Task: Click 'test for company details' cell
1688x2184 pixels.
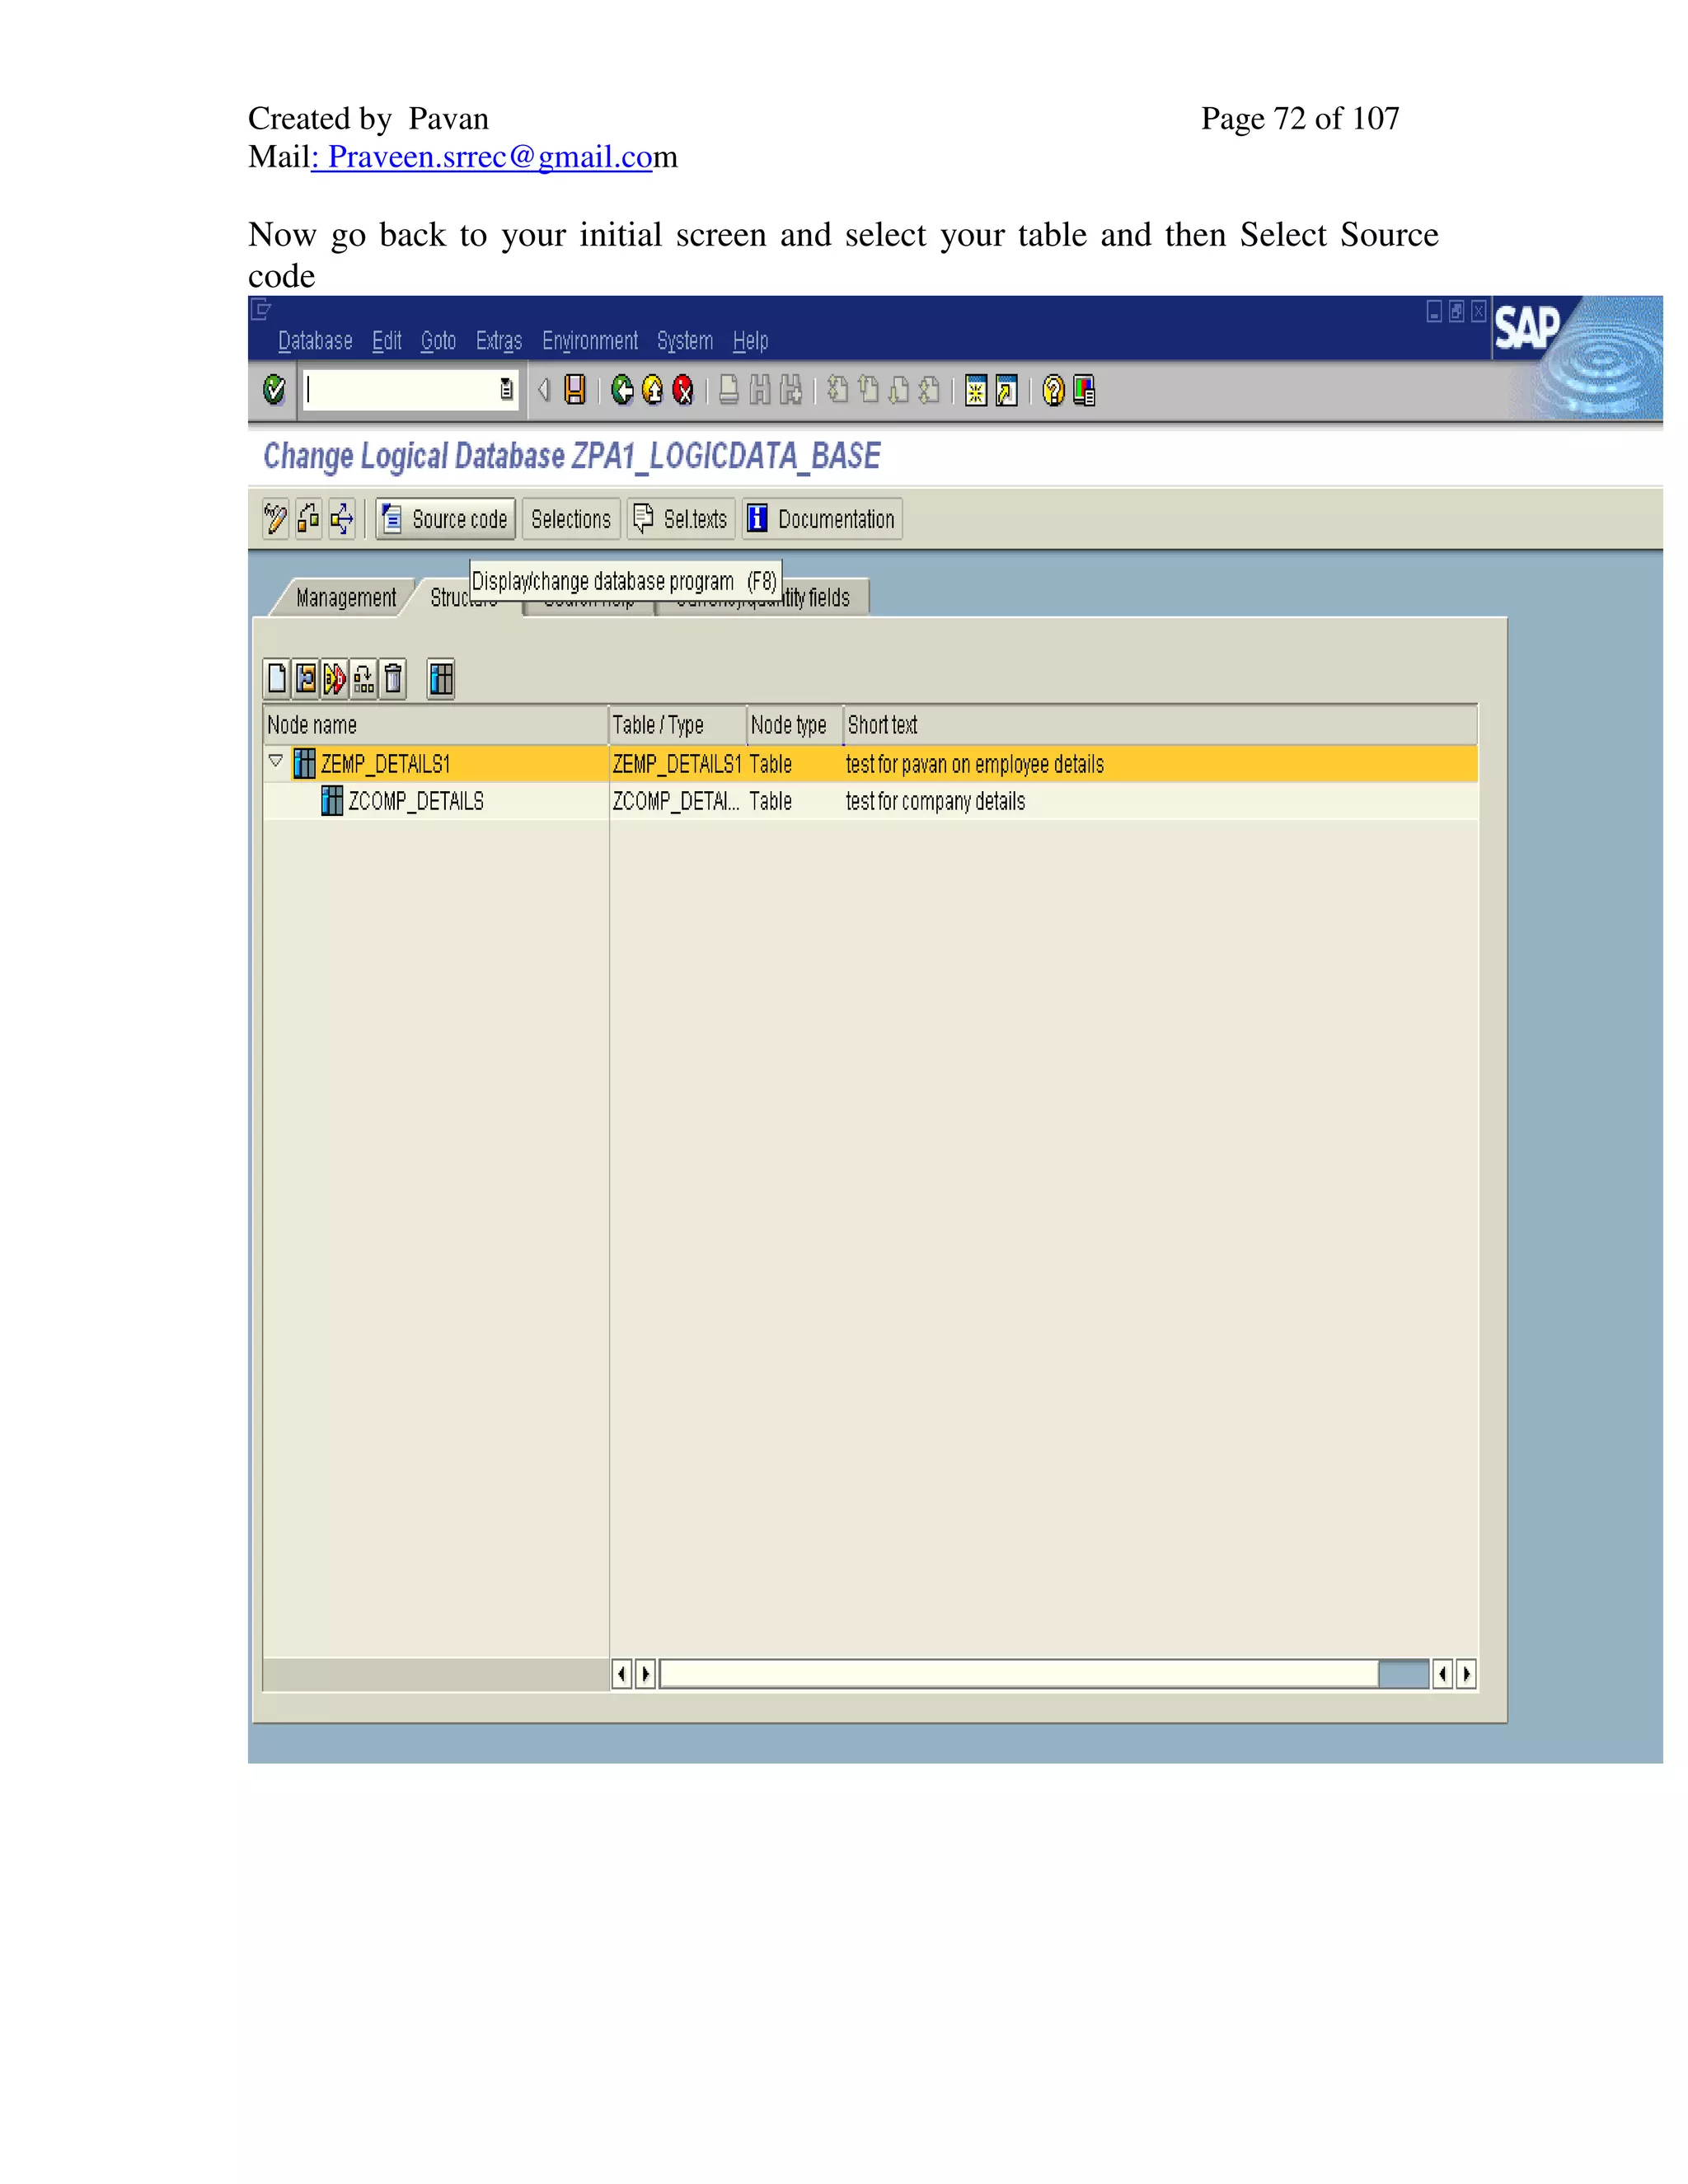Action: [935, 801]
